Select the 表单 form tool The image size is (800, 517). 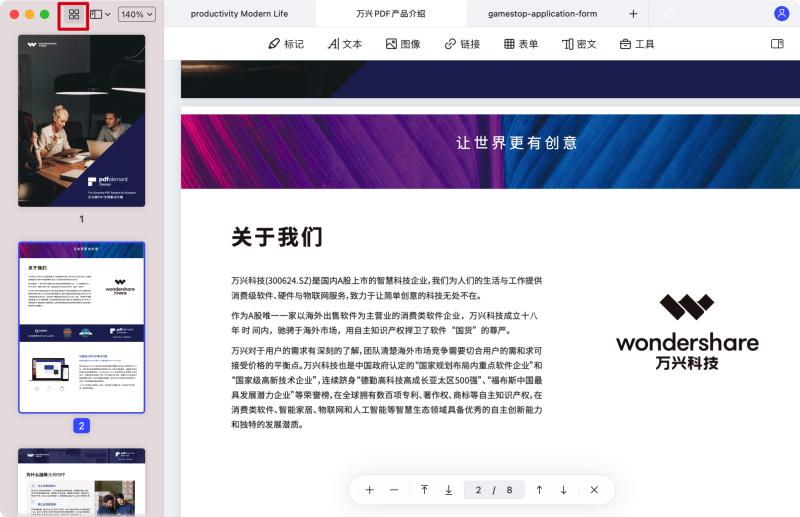click(x=521, y=44)
